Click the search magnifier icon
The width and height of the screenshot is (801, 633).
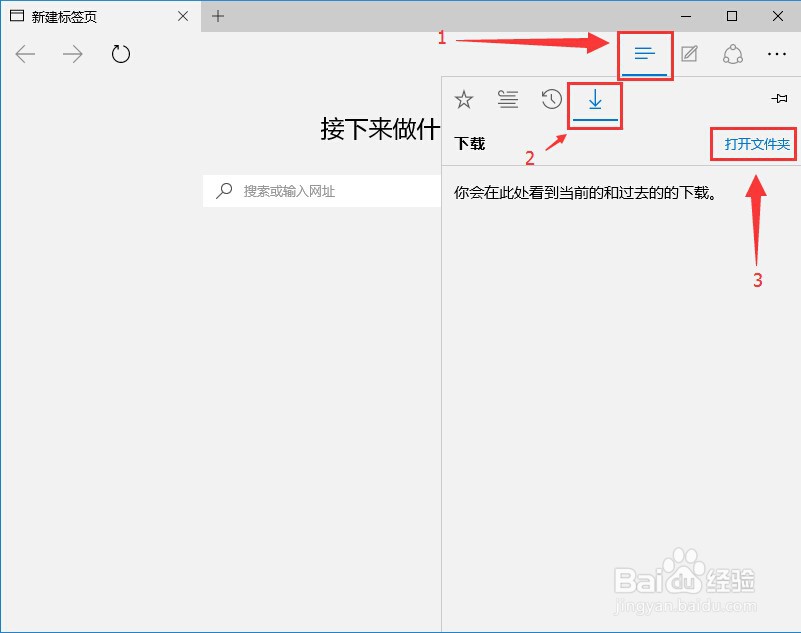point(224,191)
